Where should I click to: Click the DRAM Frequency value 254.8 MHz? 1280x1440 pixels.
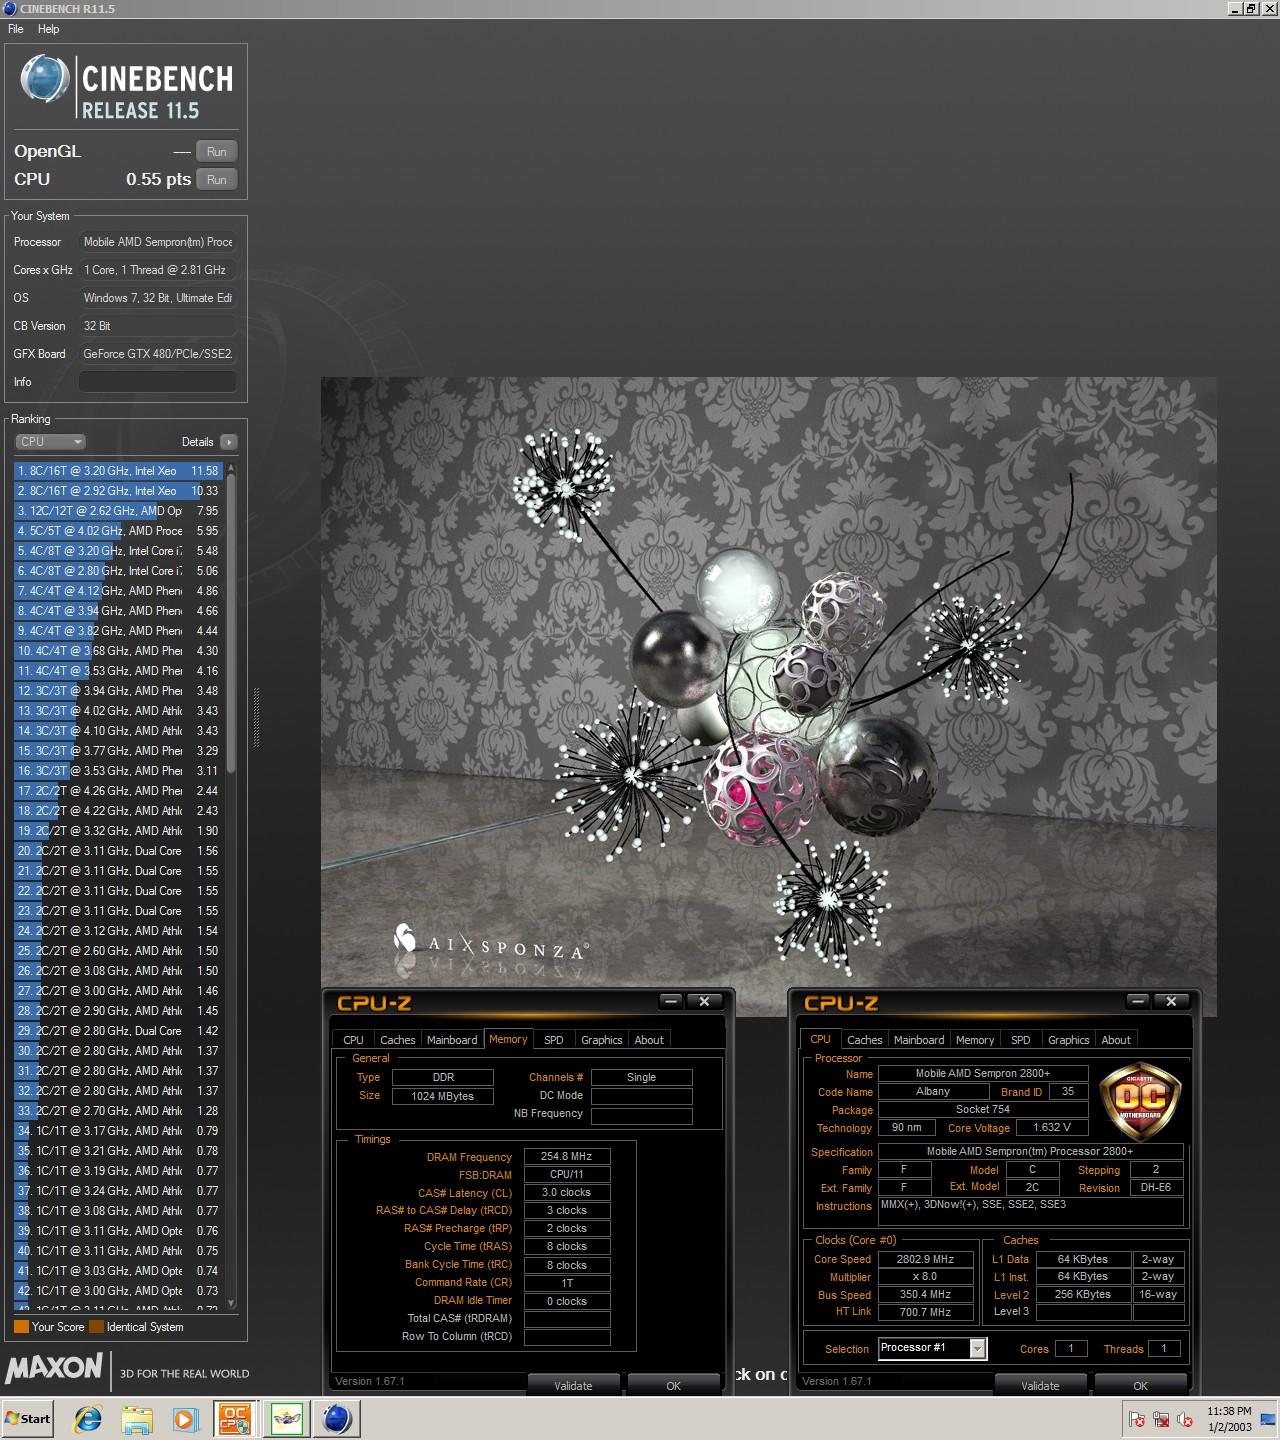tap(567, 1157)
